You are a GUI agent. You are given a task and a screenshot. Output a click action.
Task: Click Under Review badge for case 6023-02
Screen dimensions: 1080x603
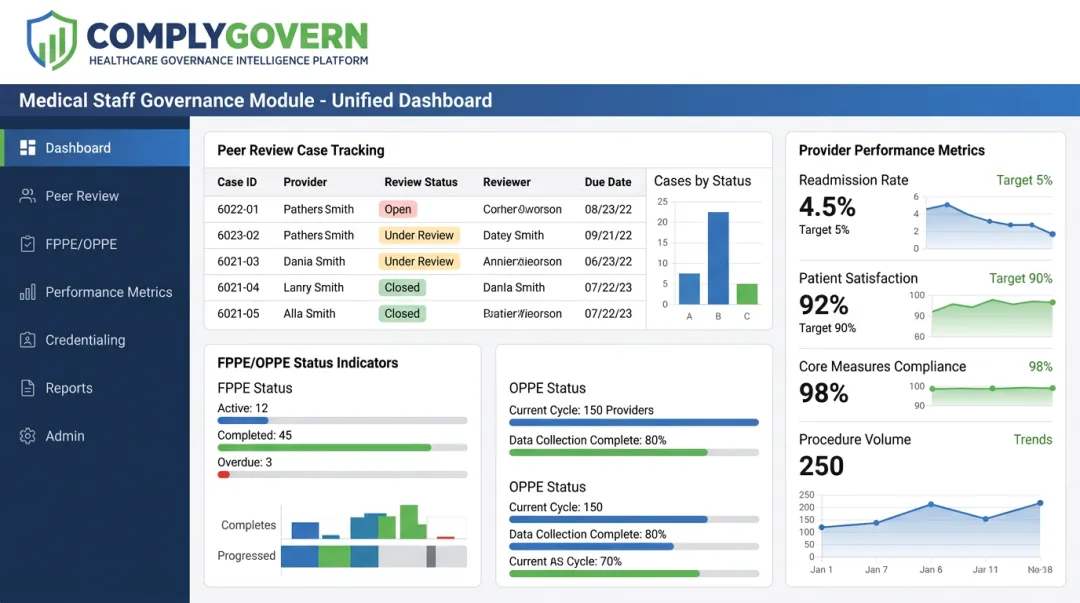pyautogui.click(x=419, y=236)
